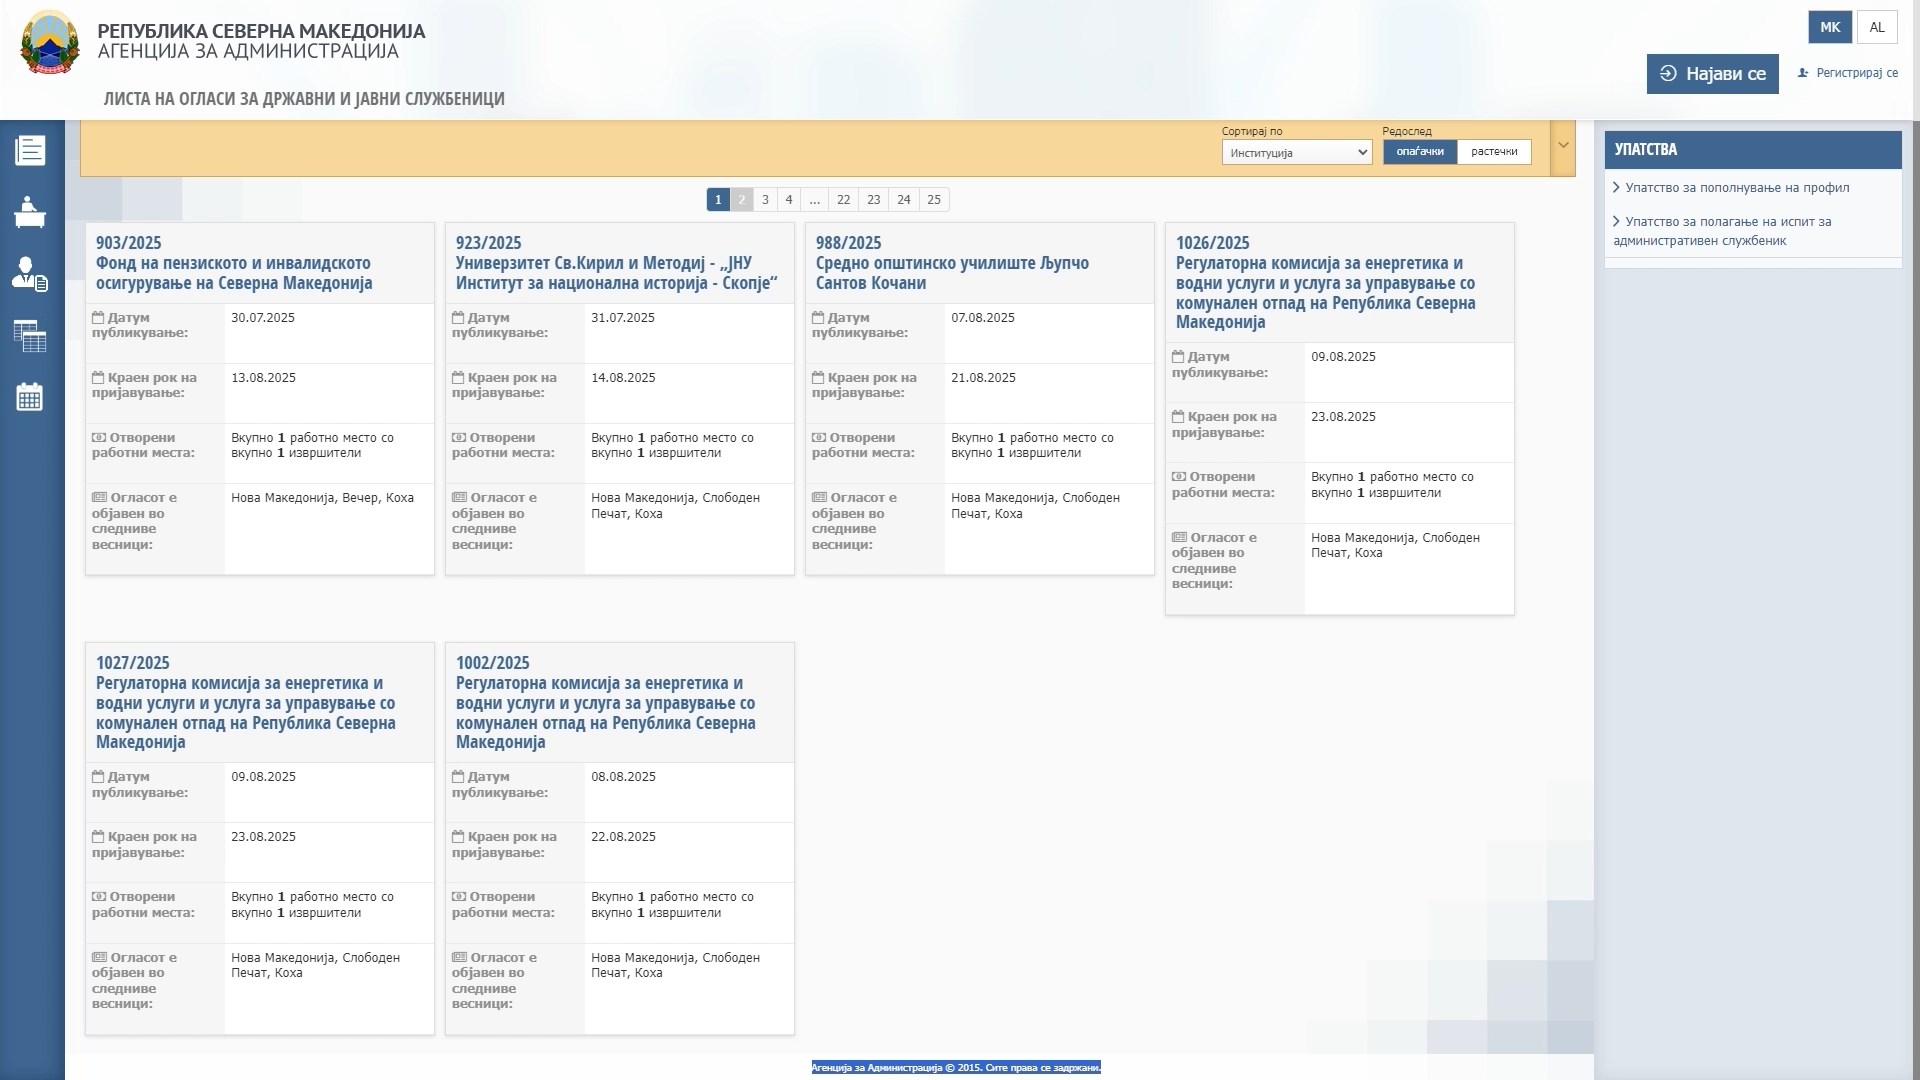1920x1080 pixels.
Task: Click the North Macedonia coat of arms logo
Action: point(49,43)
